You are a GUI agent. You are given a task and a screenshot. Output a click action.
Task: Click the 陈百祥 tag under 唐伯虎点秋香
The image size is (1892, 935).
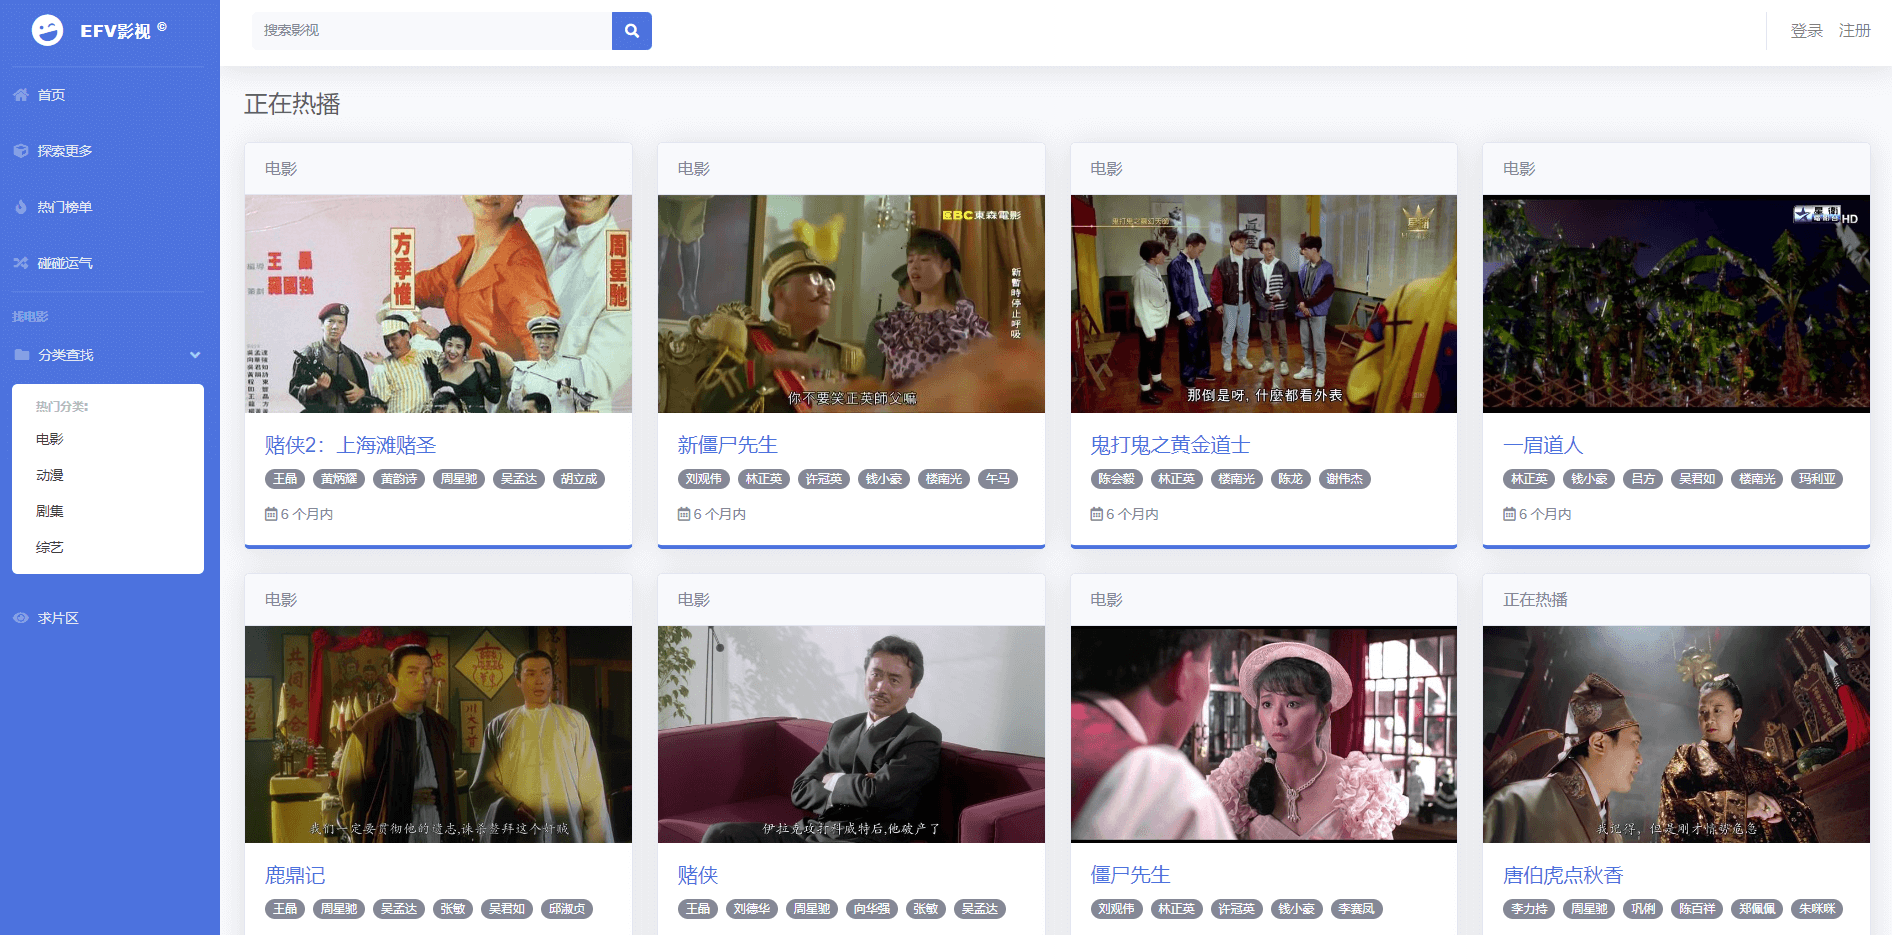coord(1697,909)
